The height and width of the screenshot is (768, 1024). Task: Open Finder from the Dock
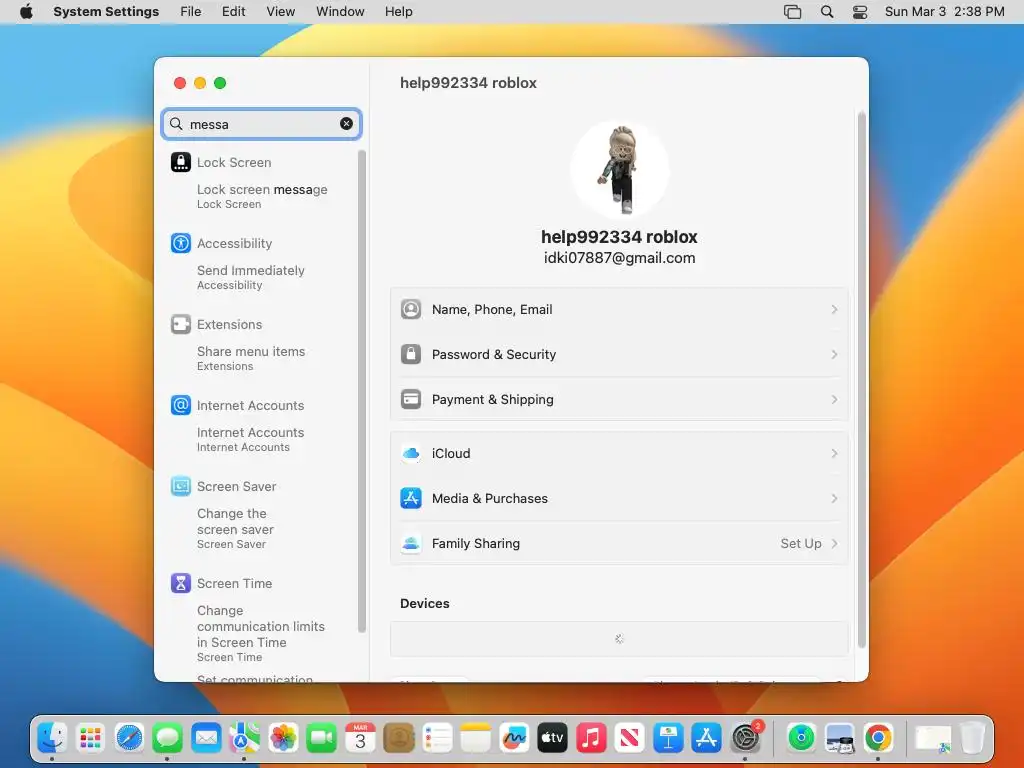[52, 738]
